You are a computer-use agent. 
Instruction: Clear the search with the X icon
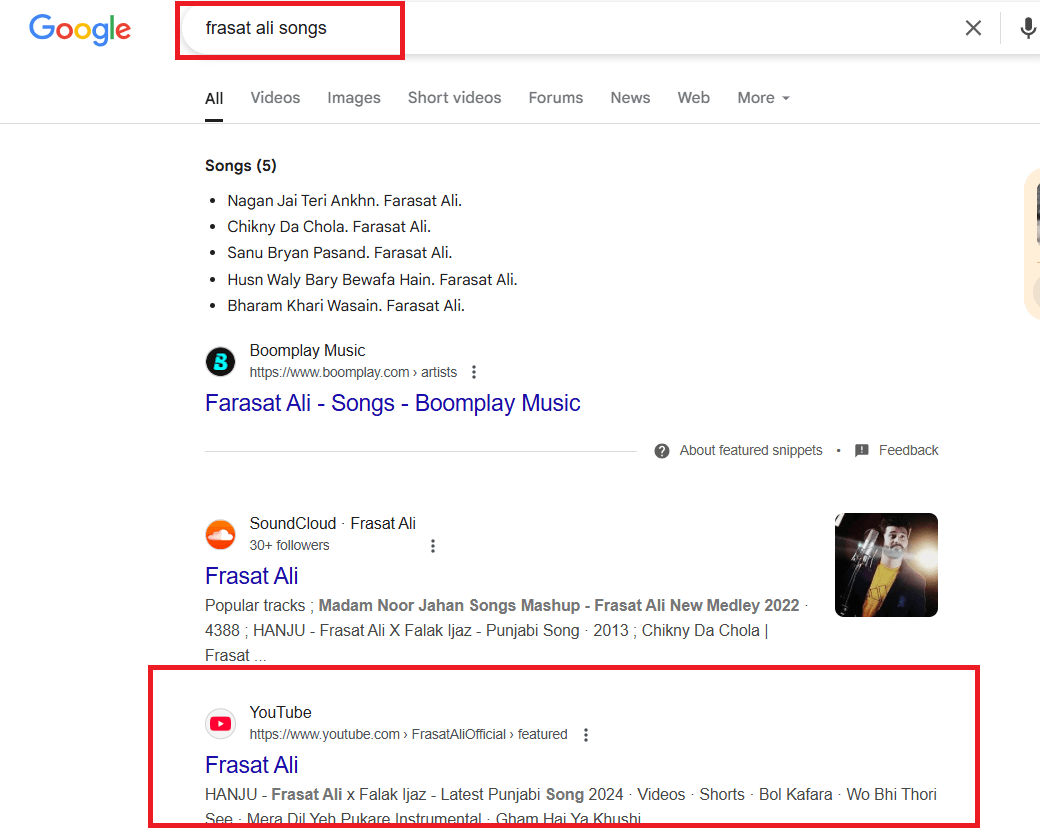(973, 28)
